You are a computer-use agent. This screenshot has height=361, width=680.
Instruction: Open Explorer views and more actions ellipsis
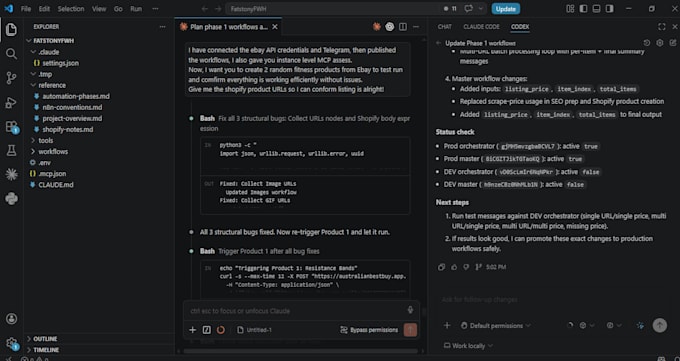162,27
